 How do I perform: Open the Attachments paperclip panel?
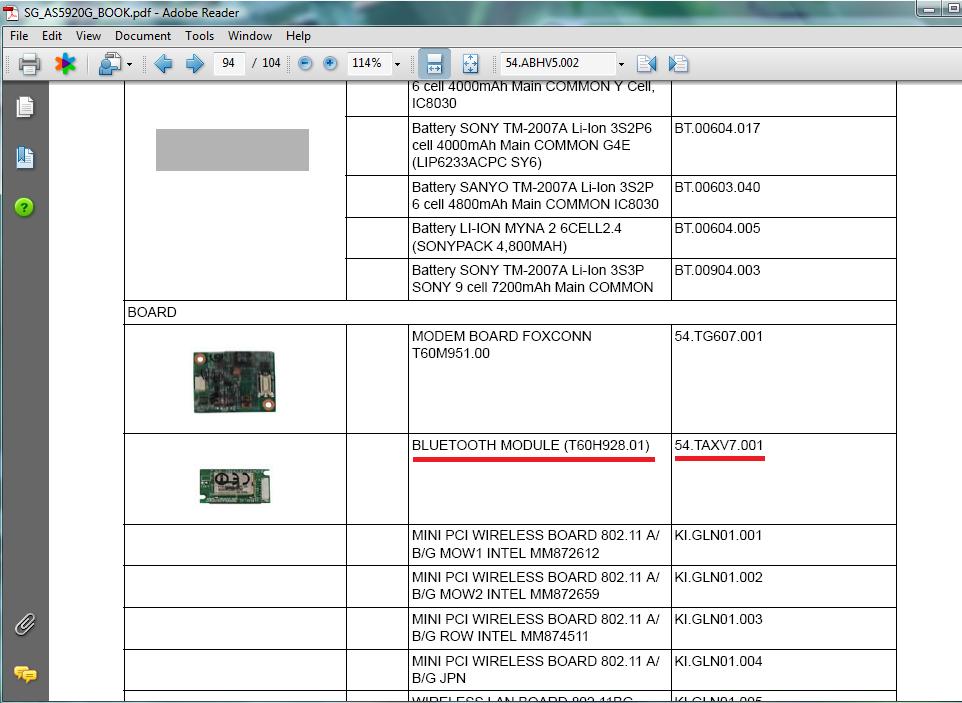point(25,624)
